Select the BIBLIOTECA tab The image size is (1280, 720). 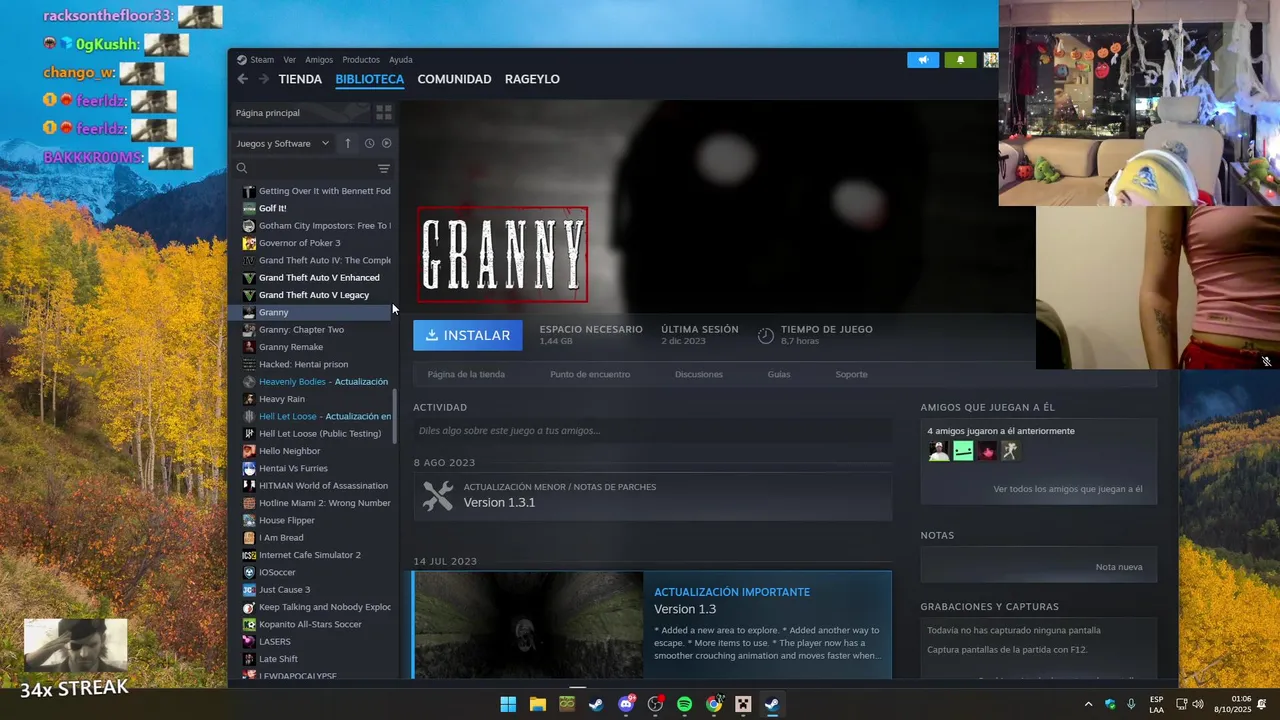(x=370, y=79)
